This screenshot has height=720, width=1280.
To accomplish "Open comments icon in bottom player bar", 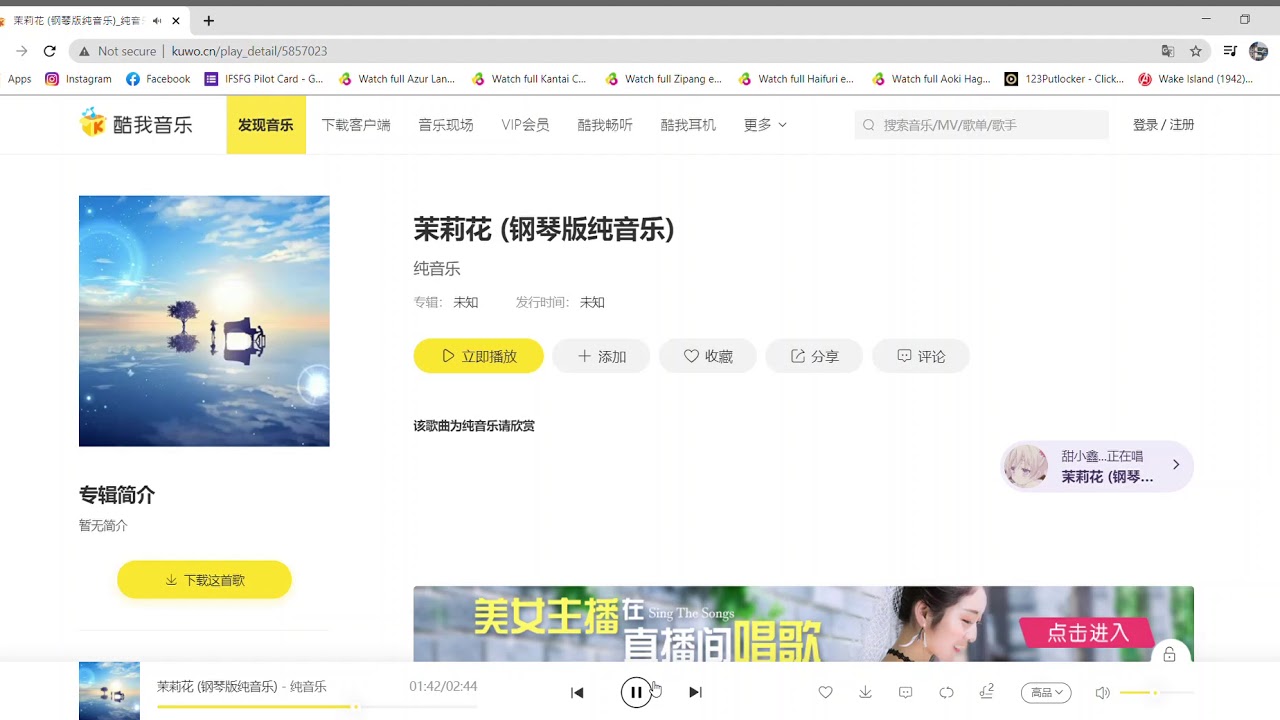I will click(906, 692).
